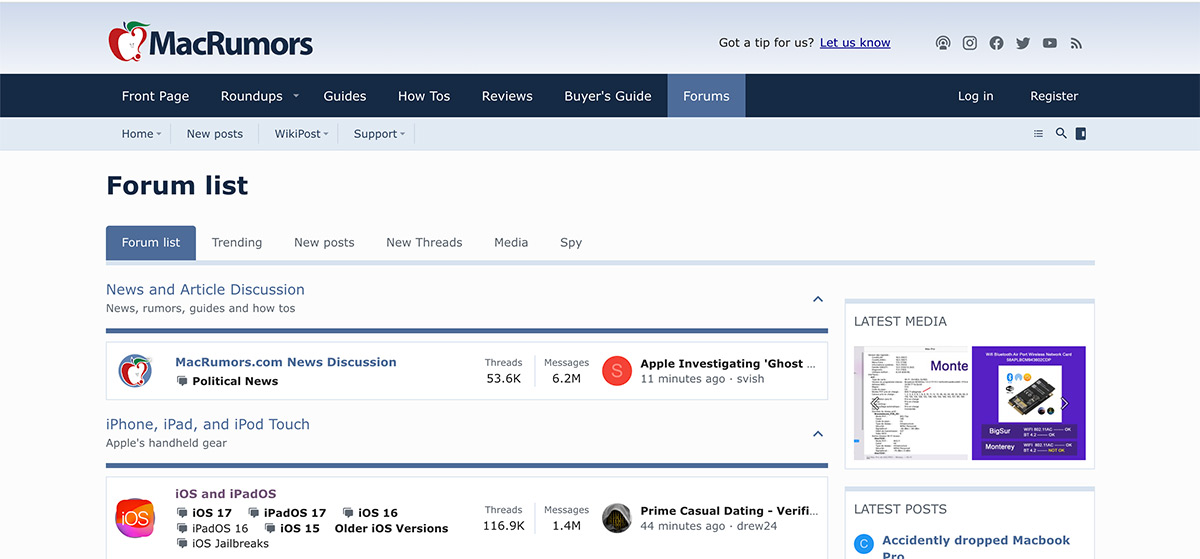
Task: Open the search magnifier icon
Action: click(1061, 133)
